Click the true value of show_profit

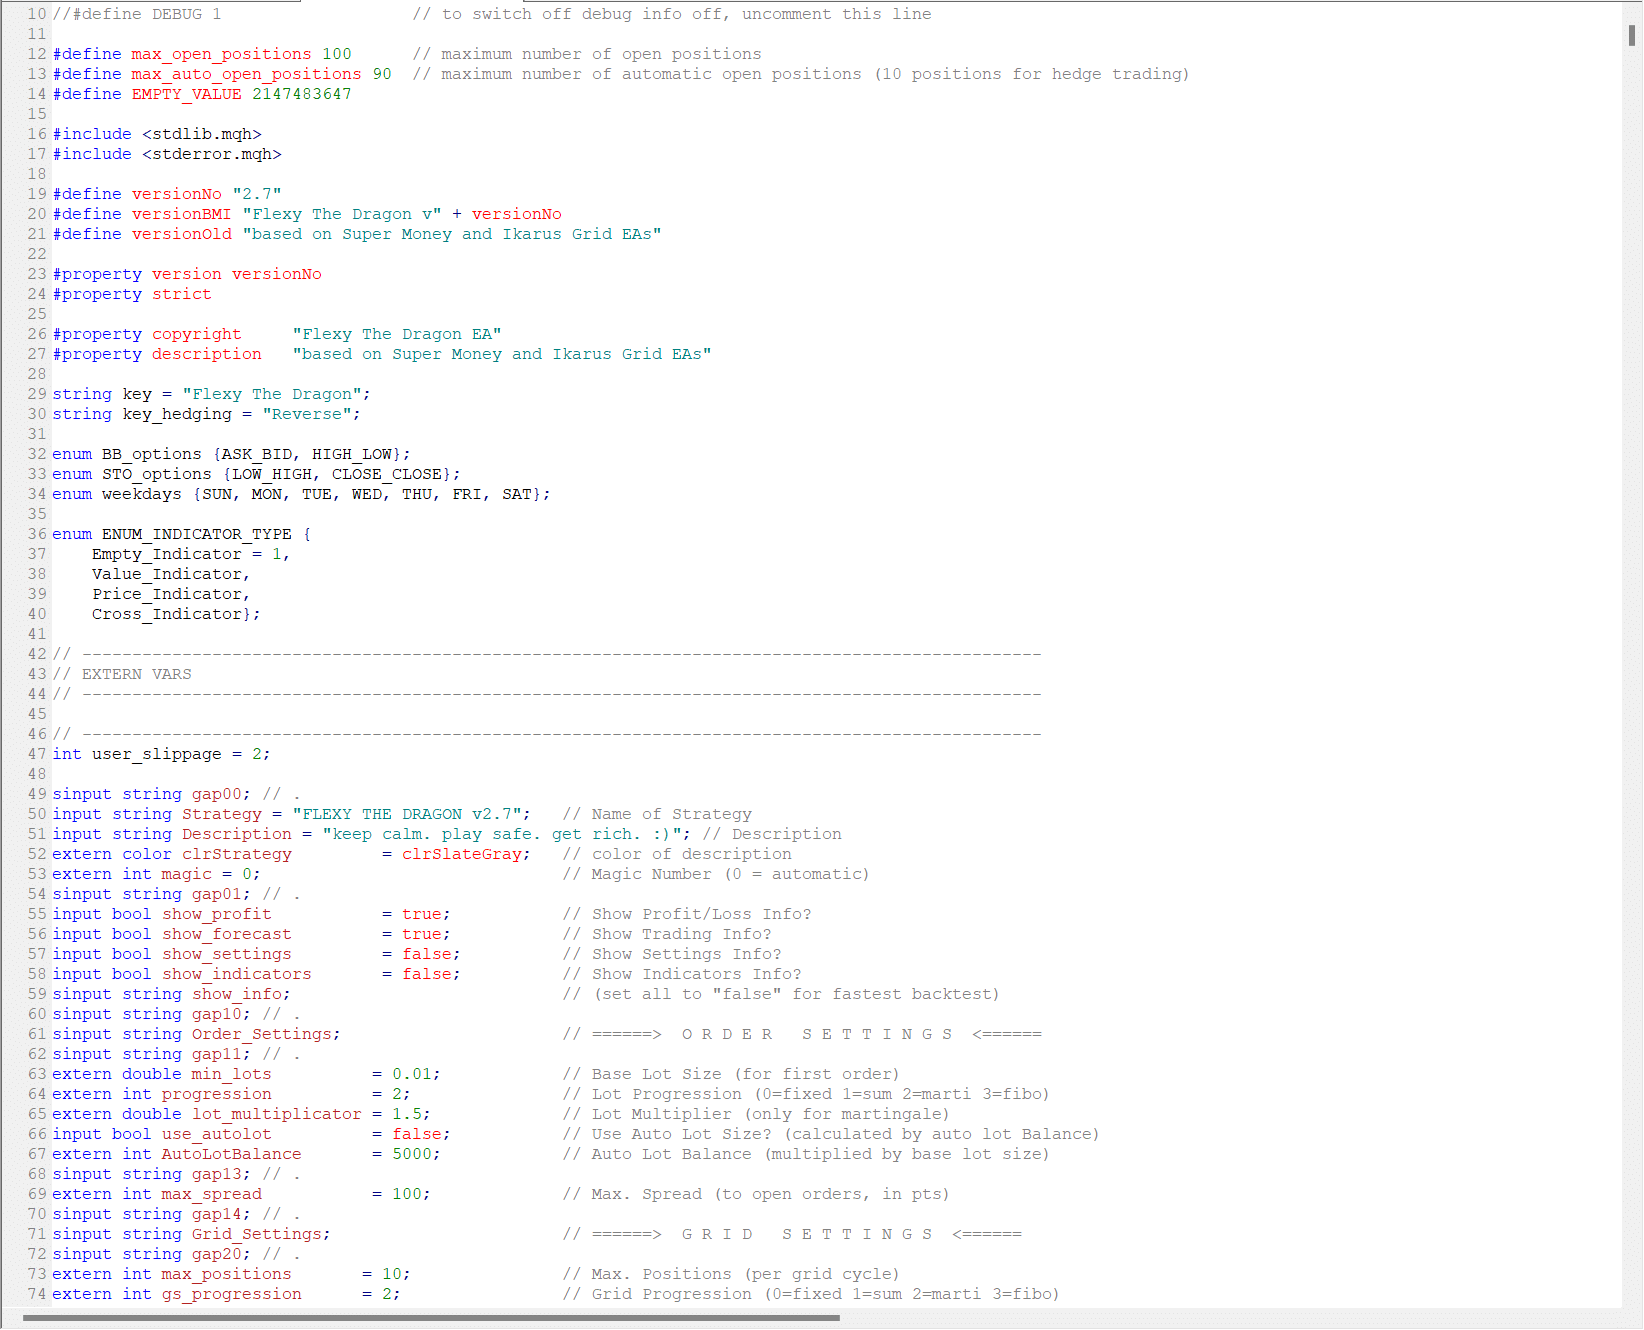point(421,914)
